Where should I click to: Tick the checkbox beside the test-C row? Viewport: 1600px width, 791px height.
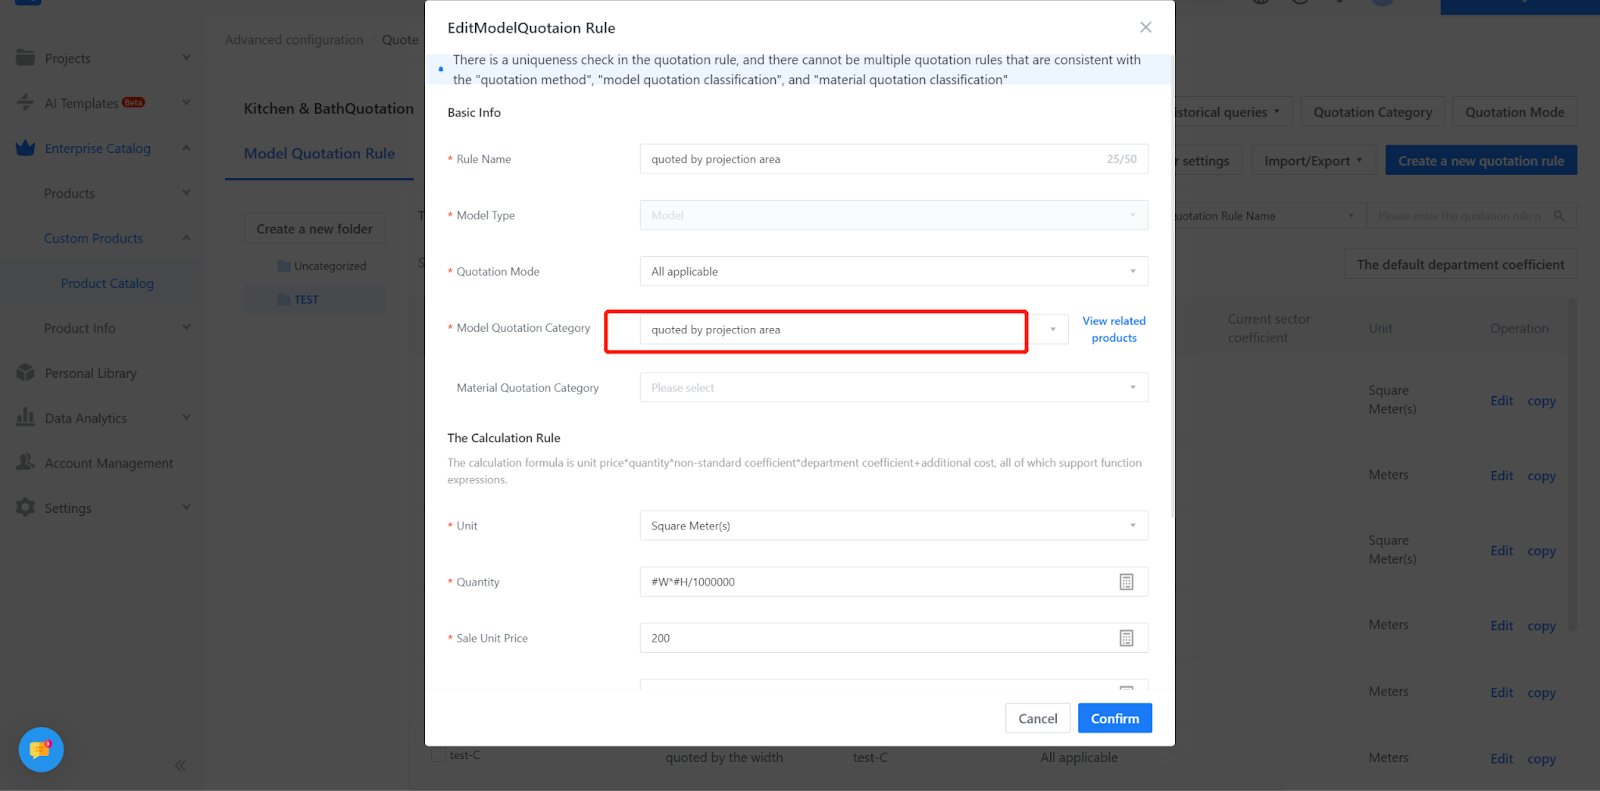point(438,755)
